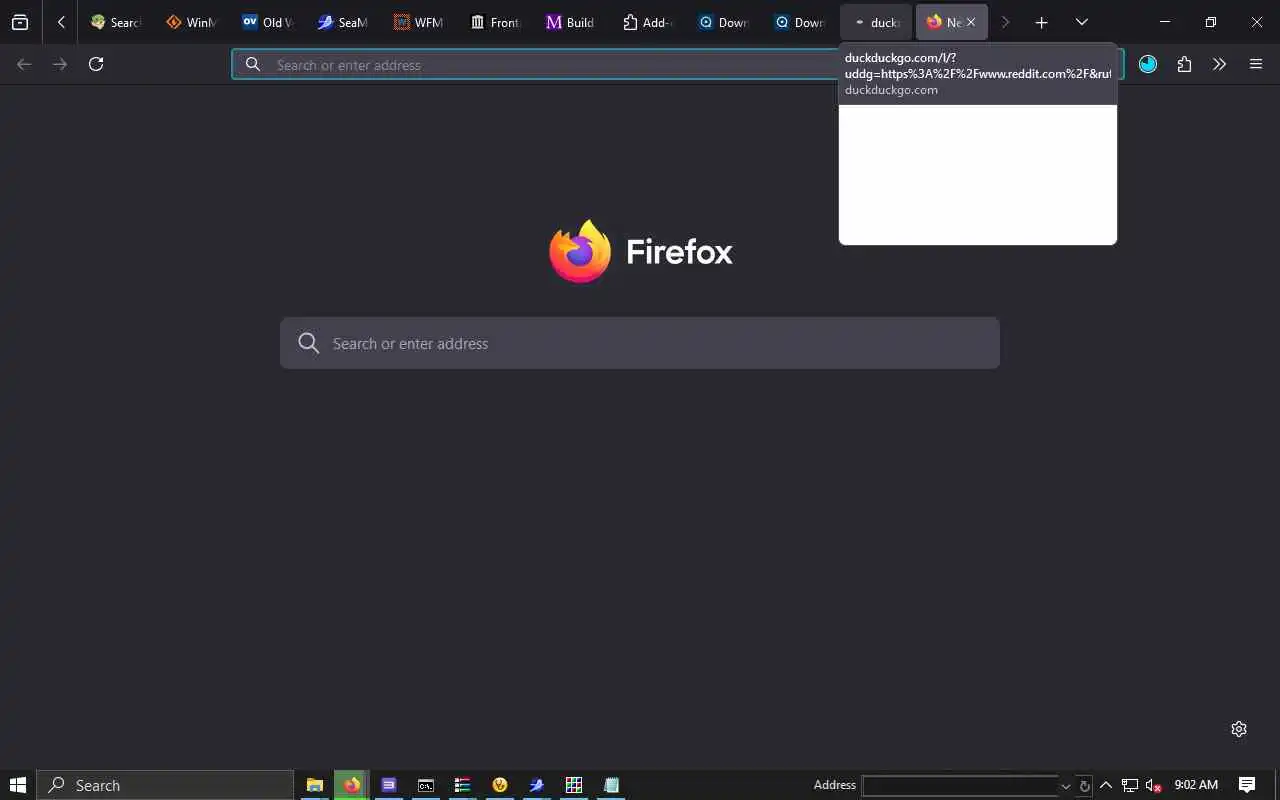Open Command Prompt from the taskbar
The image size is (1280, 800).
426,785
